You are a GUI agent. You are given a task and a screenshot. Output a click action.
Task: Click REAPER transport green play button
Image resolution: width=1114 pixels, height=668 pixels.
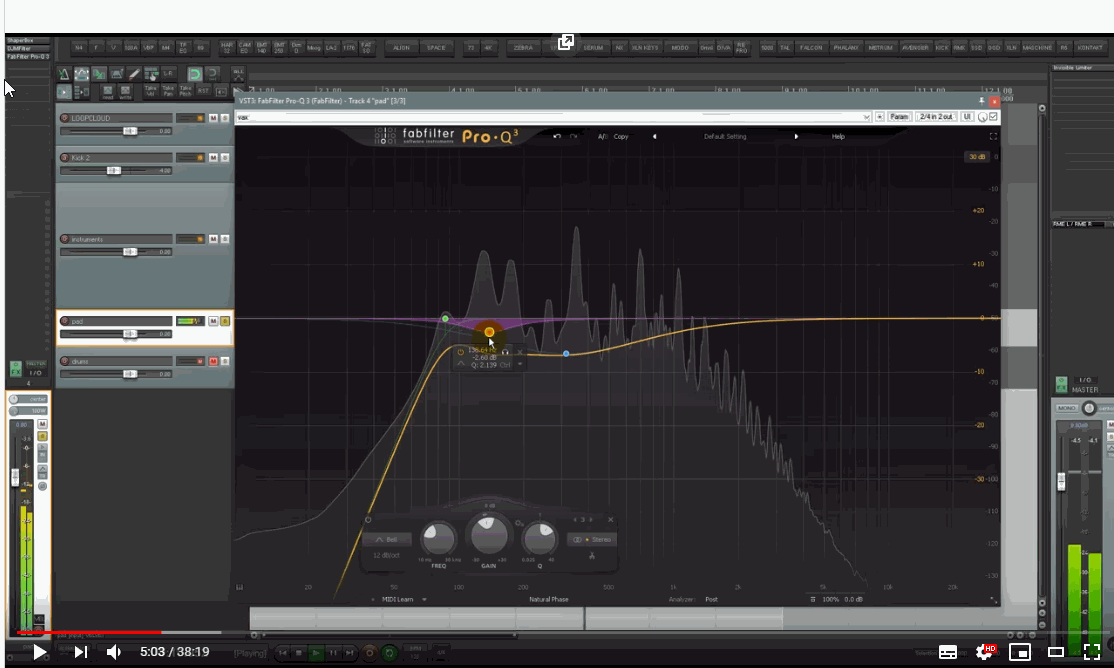pyautogui.click(x=316, y=652)
